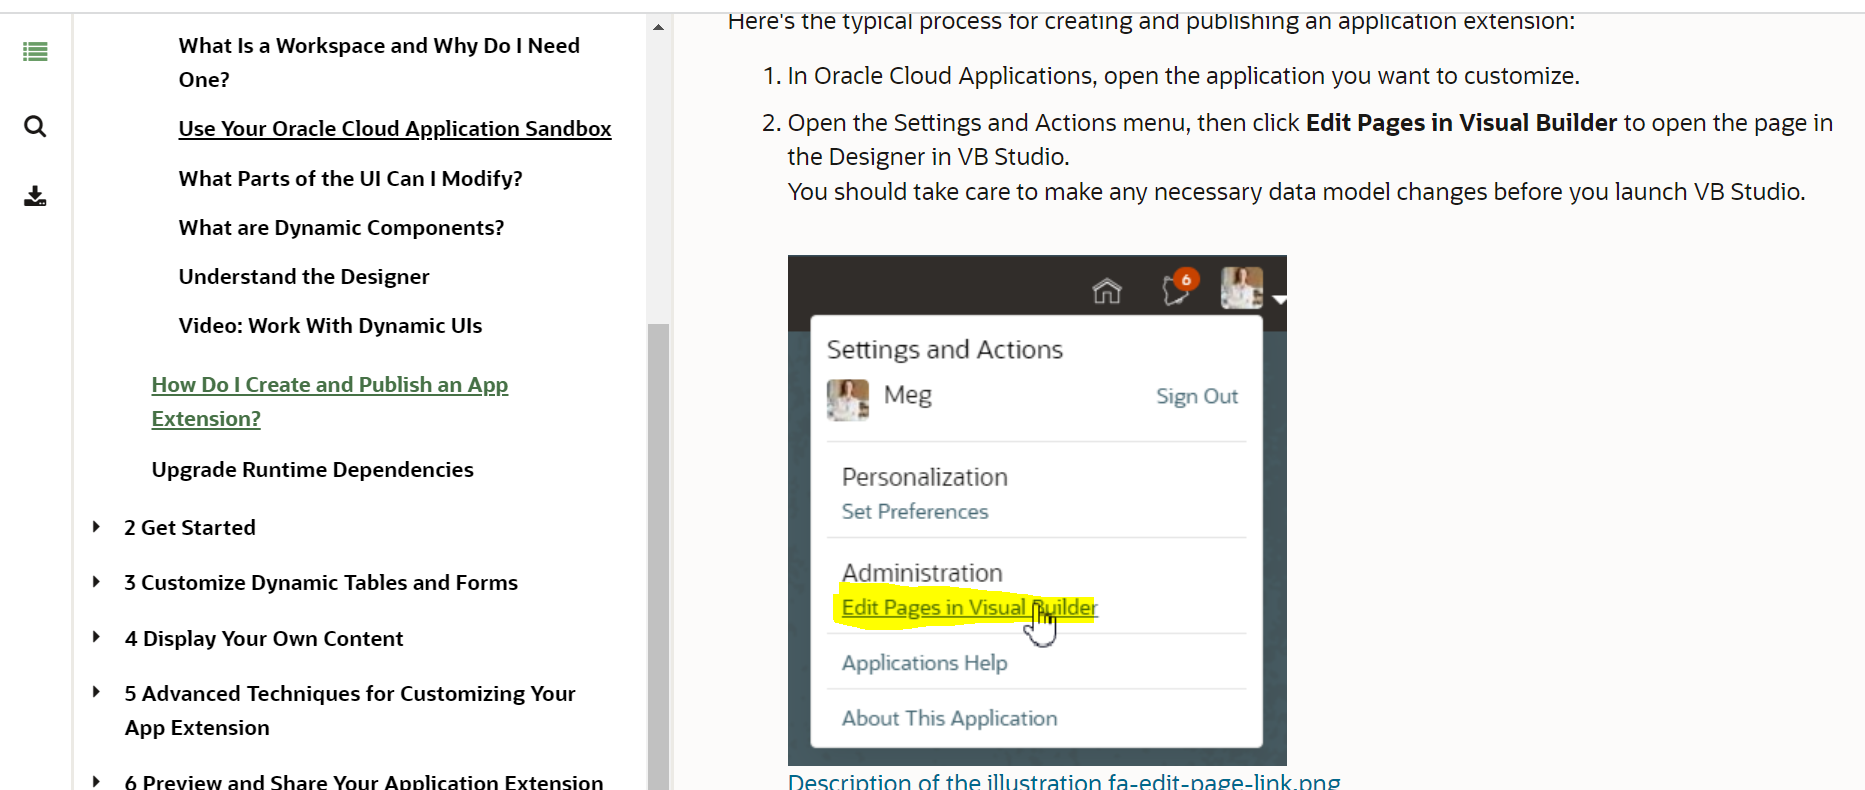Open 'Understand the Designer' topic
This screenshot has width=1865, height=790.
pos(304,277)
